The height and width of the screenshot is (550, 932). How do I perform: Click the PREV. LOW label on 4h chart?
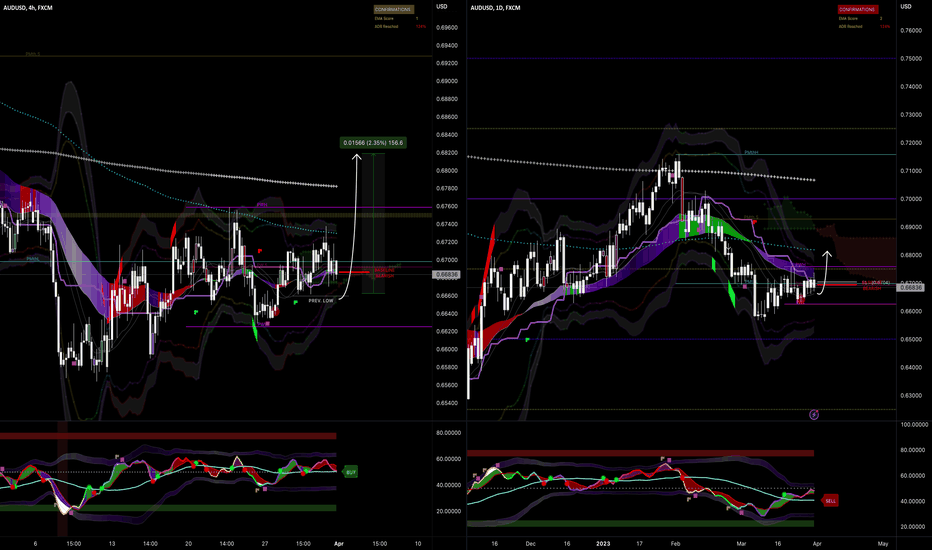pyautogui.click(x=321, y=301)
